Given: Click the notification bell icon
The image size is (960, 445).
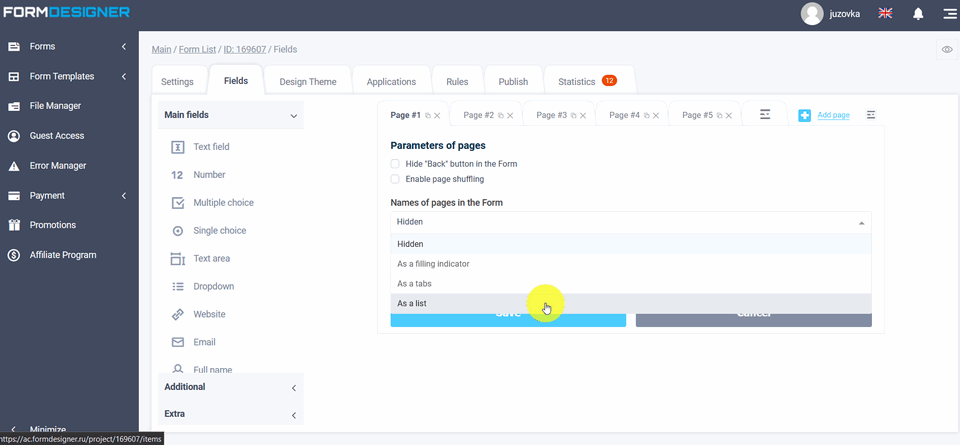Looking at the screenshot, I should click(918, 13).
